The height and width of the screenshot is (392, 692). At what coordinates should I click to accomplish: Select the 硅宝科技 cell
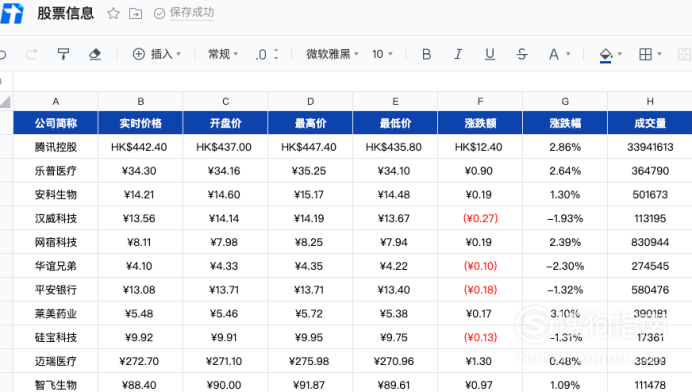[56, 337]
